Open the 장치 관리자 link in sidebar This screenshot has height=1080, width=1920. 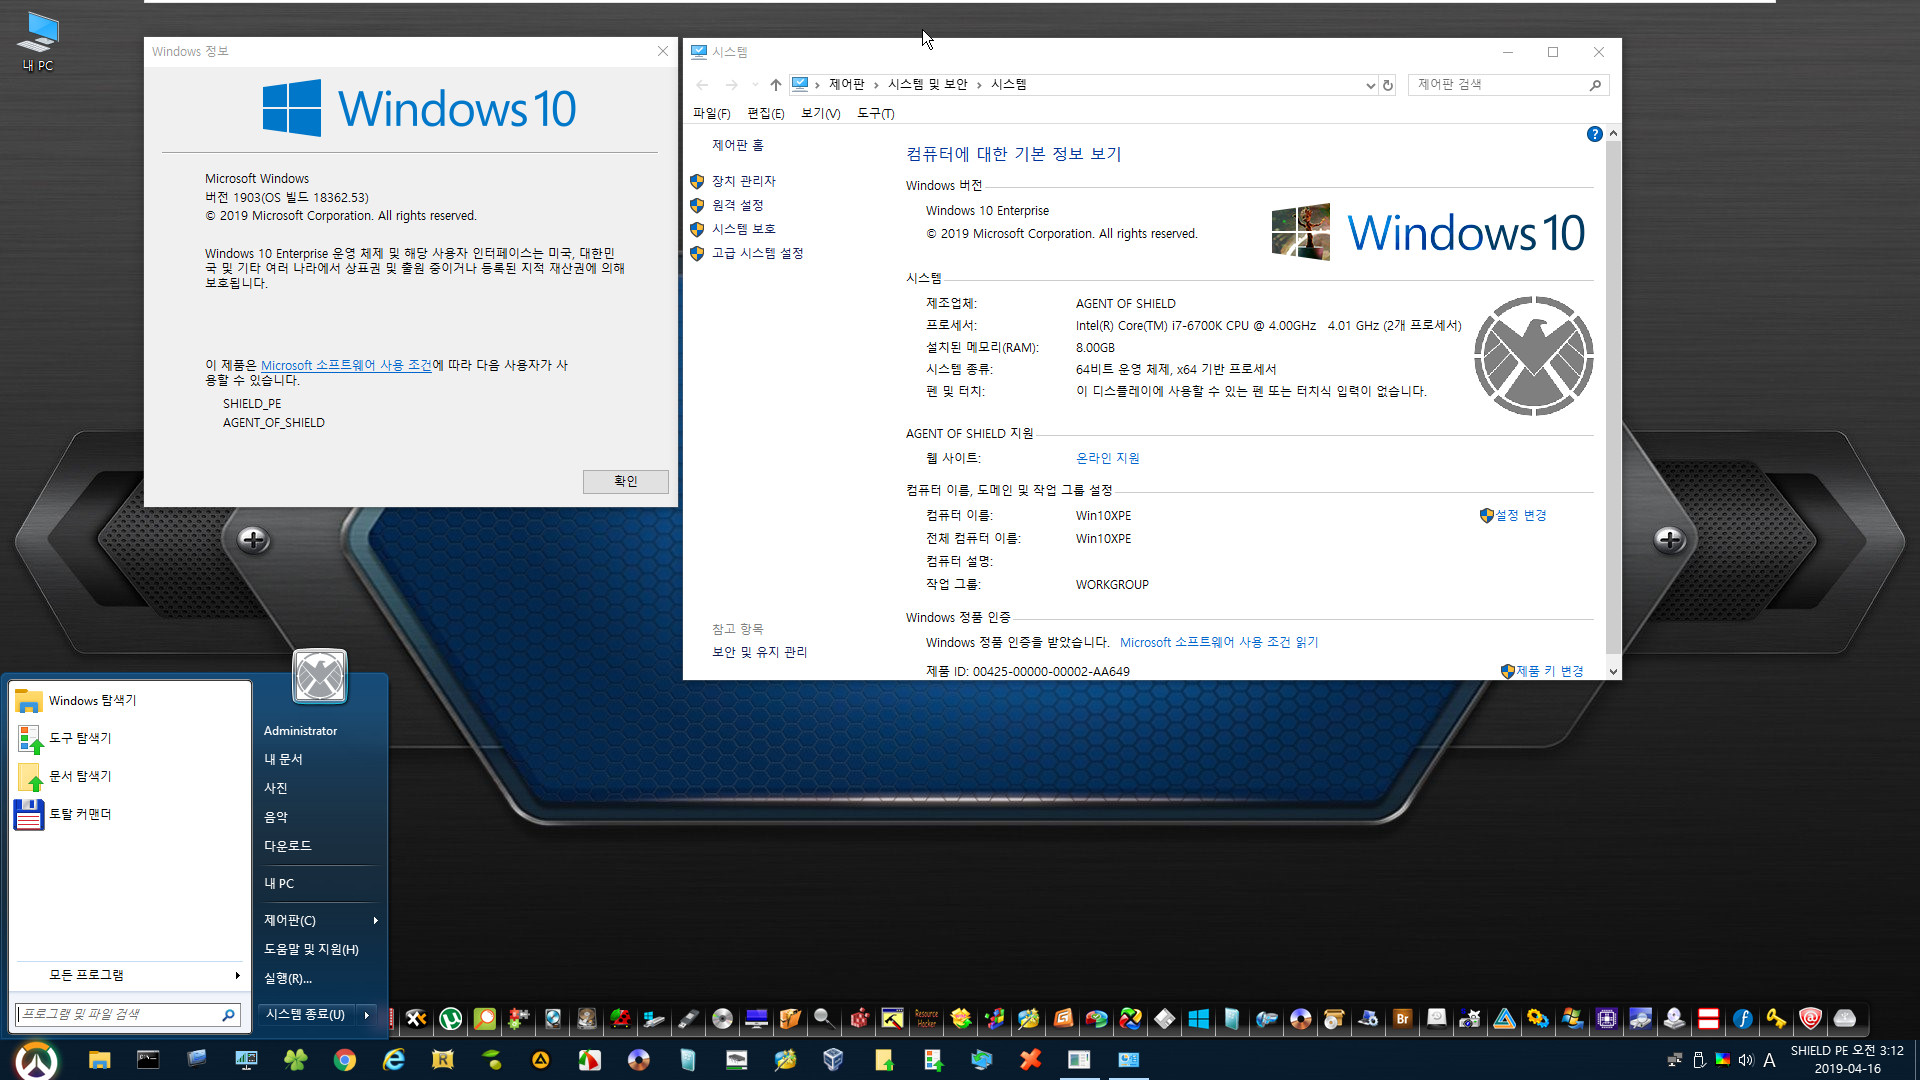coord(743,181)
